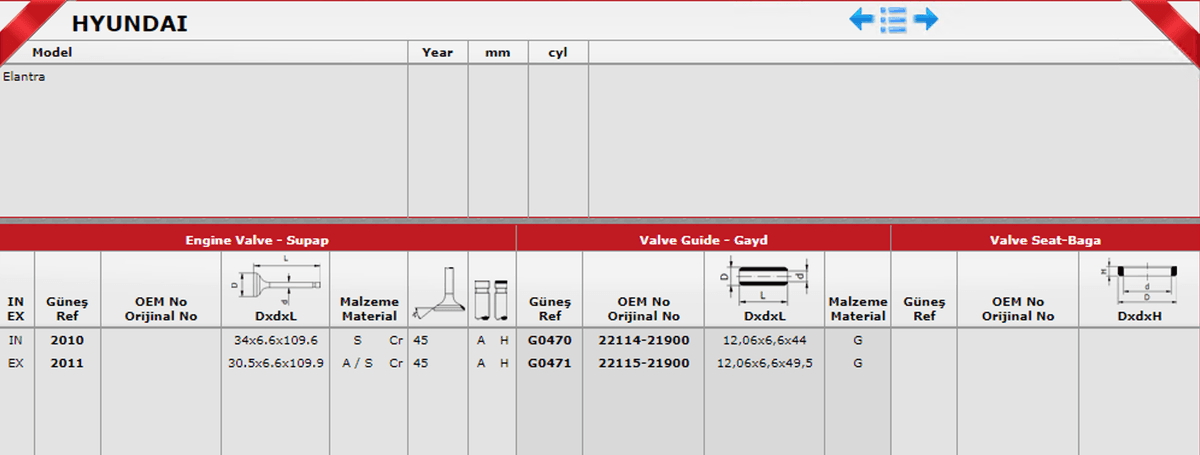Click valve seat OEM No Orijinal No header
The image size is (1200, 455).
1018,308
